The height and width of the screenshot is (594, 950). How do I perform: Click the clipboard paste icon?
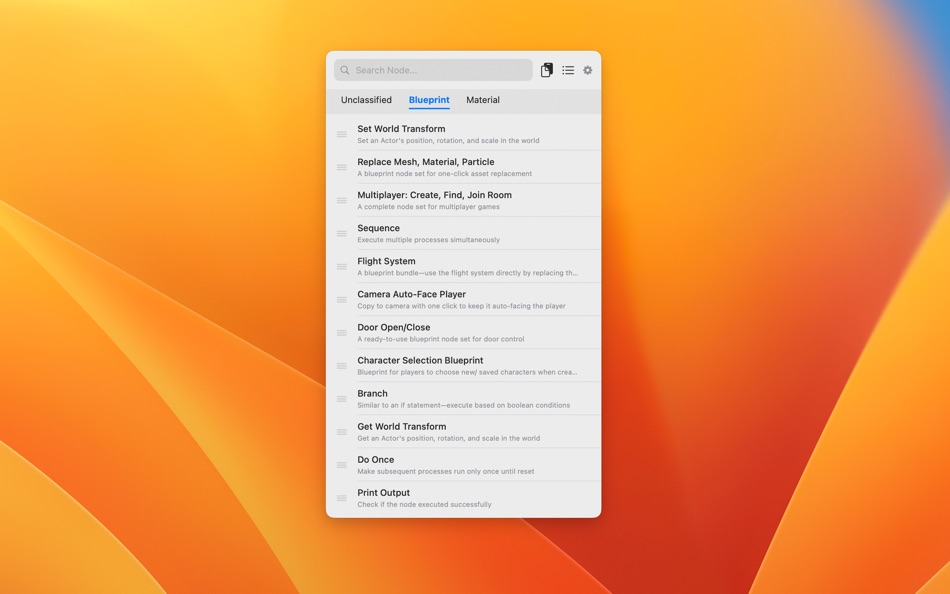[x=546, y=70]
